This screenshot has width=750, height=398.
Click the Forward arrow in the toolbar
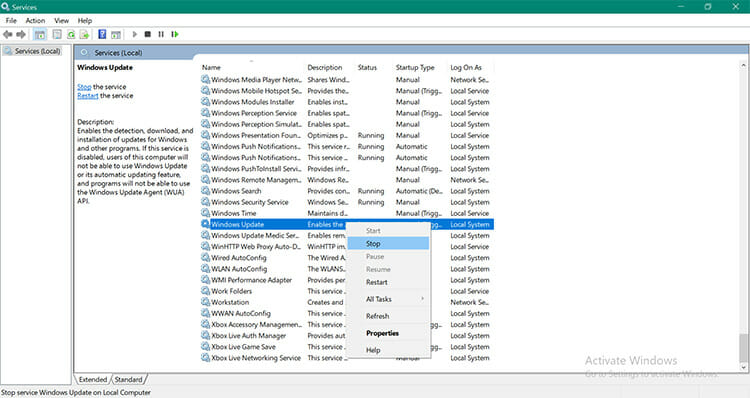coord(21,34)
